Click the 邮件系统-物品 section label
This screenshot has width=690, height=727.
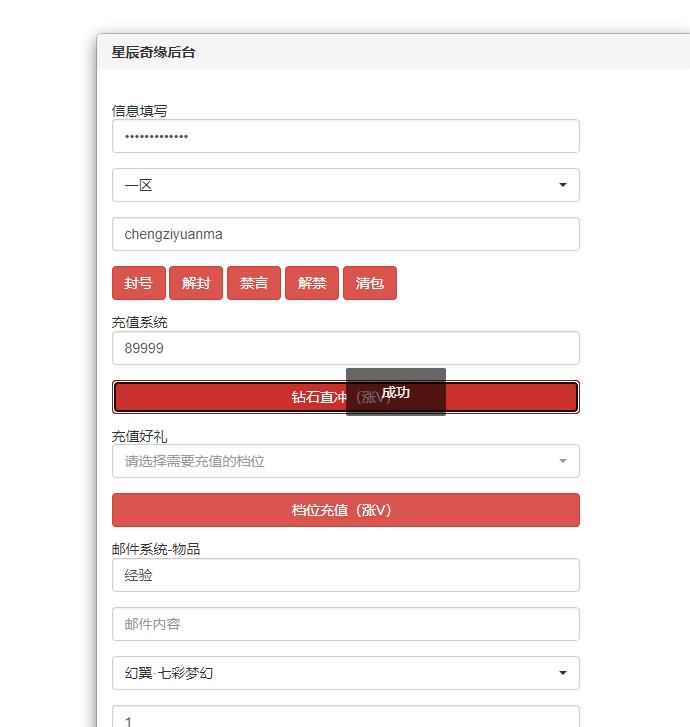[156, 549]
